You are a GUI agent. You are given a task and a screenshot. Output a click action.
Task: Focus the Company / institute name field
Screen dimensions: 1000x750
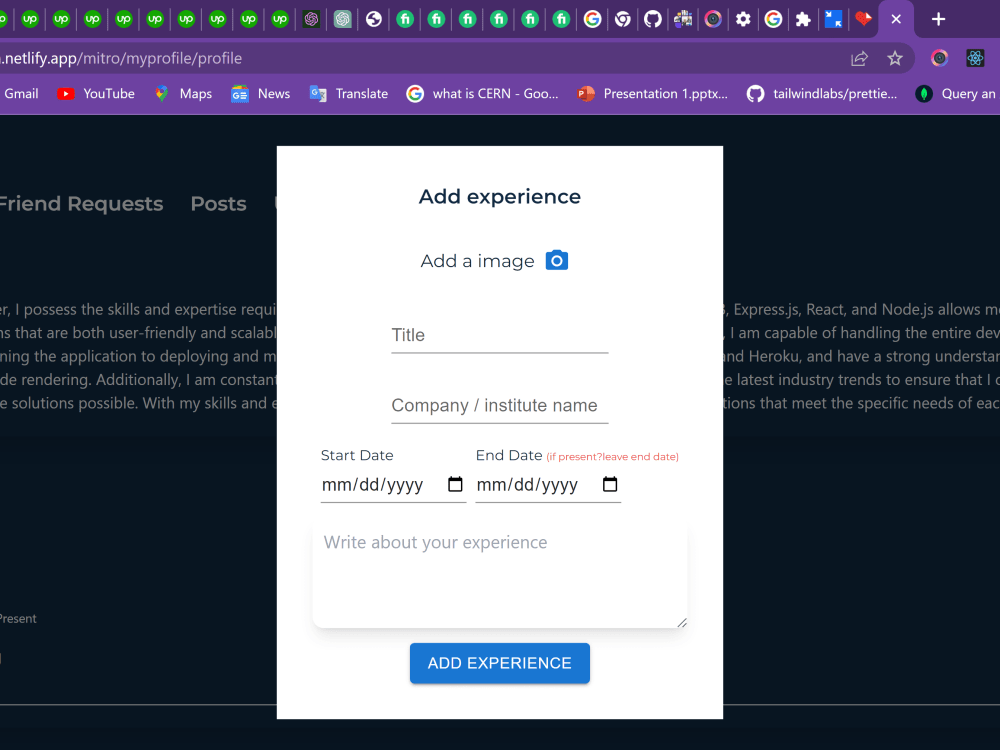pyautogui.click(x=499, y=406)
